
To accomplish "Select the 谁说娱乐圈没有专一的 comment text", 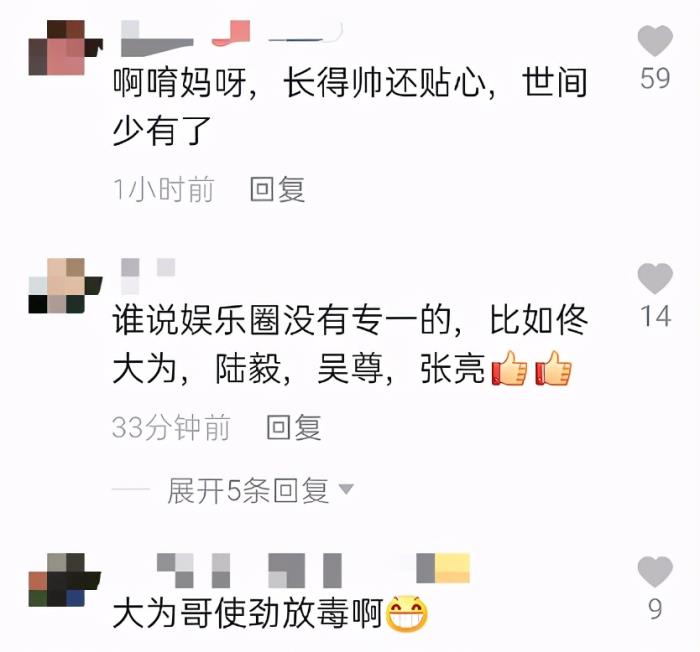I will pyautogui.click(x=350, y=344).
